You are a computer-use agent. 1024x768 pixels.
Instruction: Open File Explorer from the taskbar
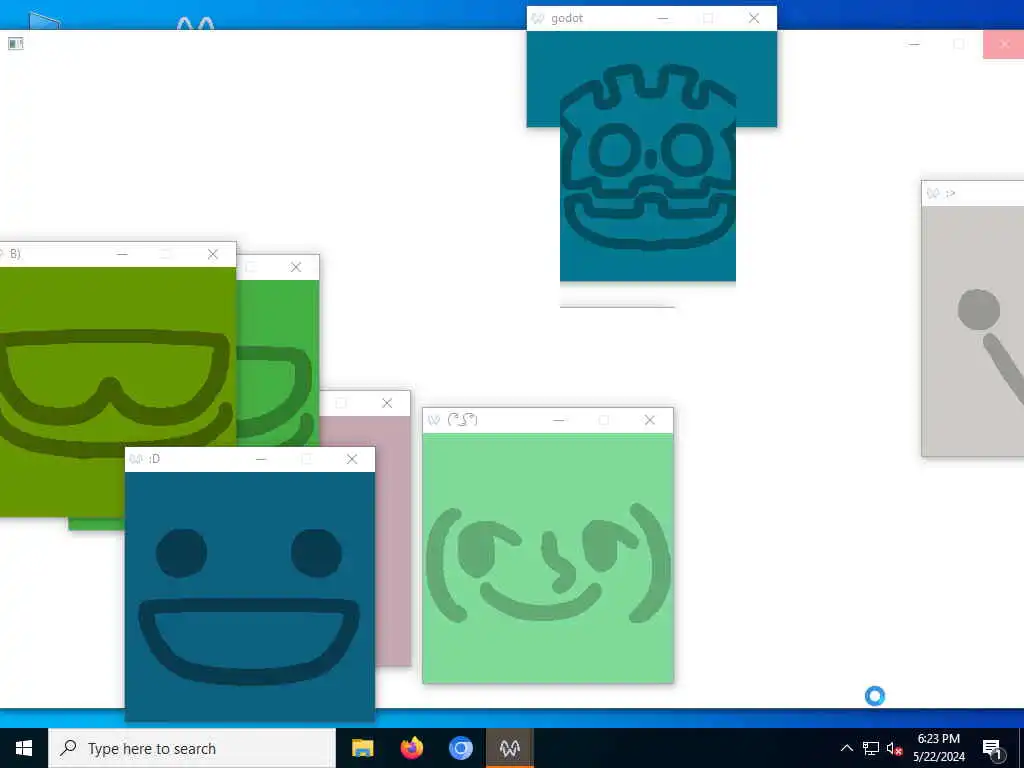tap(362, 748)
